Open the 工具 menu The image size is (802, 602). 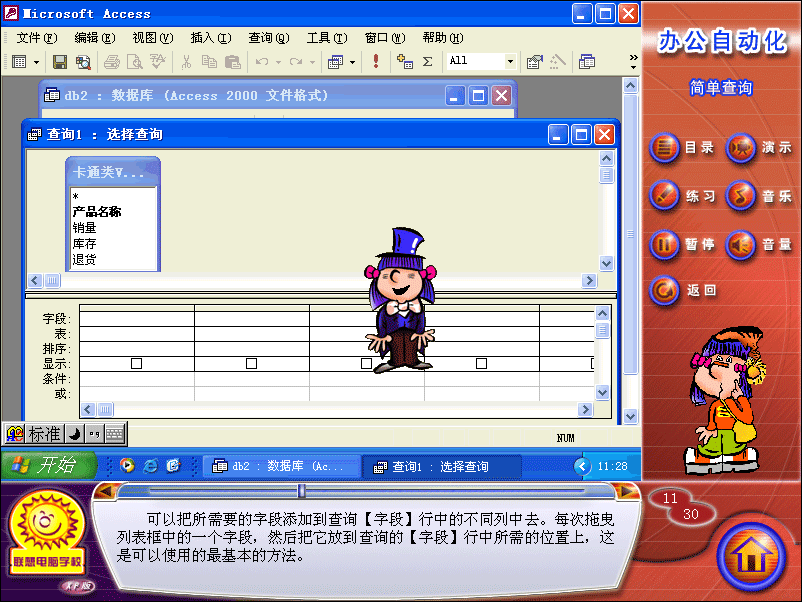[x=326, y=38]
